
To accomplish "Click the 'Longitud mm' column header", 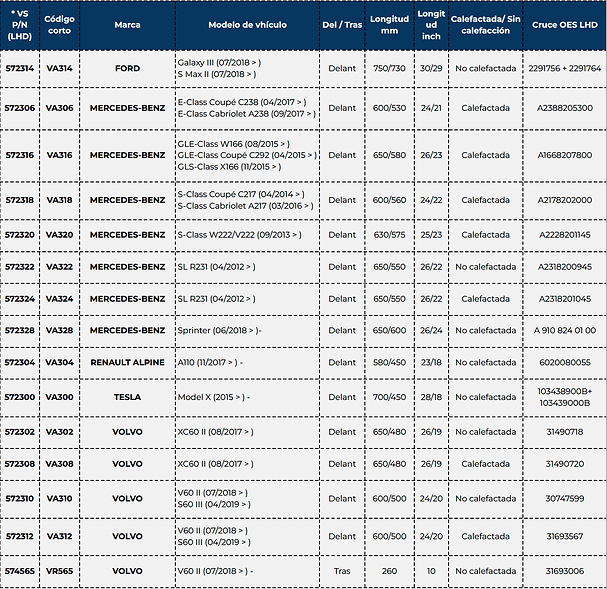I will pos(389,24).
